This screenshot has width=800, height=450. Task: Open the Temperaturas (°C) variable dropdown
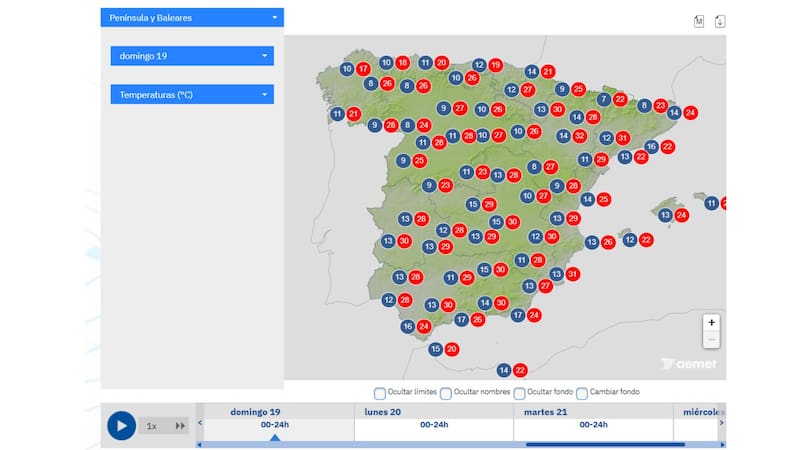pos(192,95)
